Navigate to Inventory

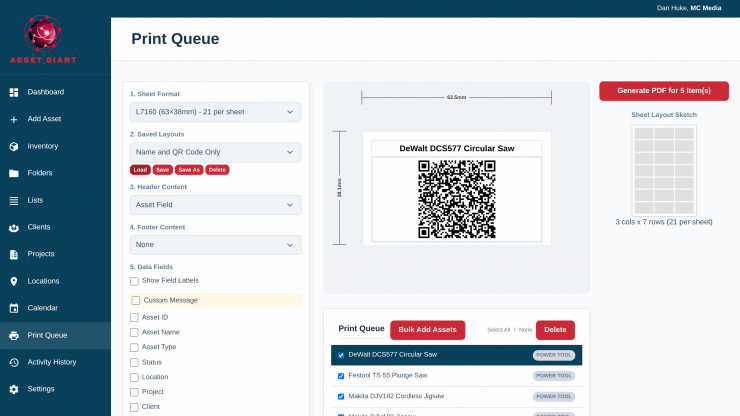click(43, 146)
